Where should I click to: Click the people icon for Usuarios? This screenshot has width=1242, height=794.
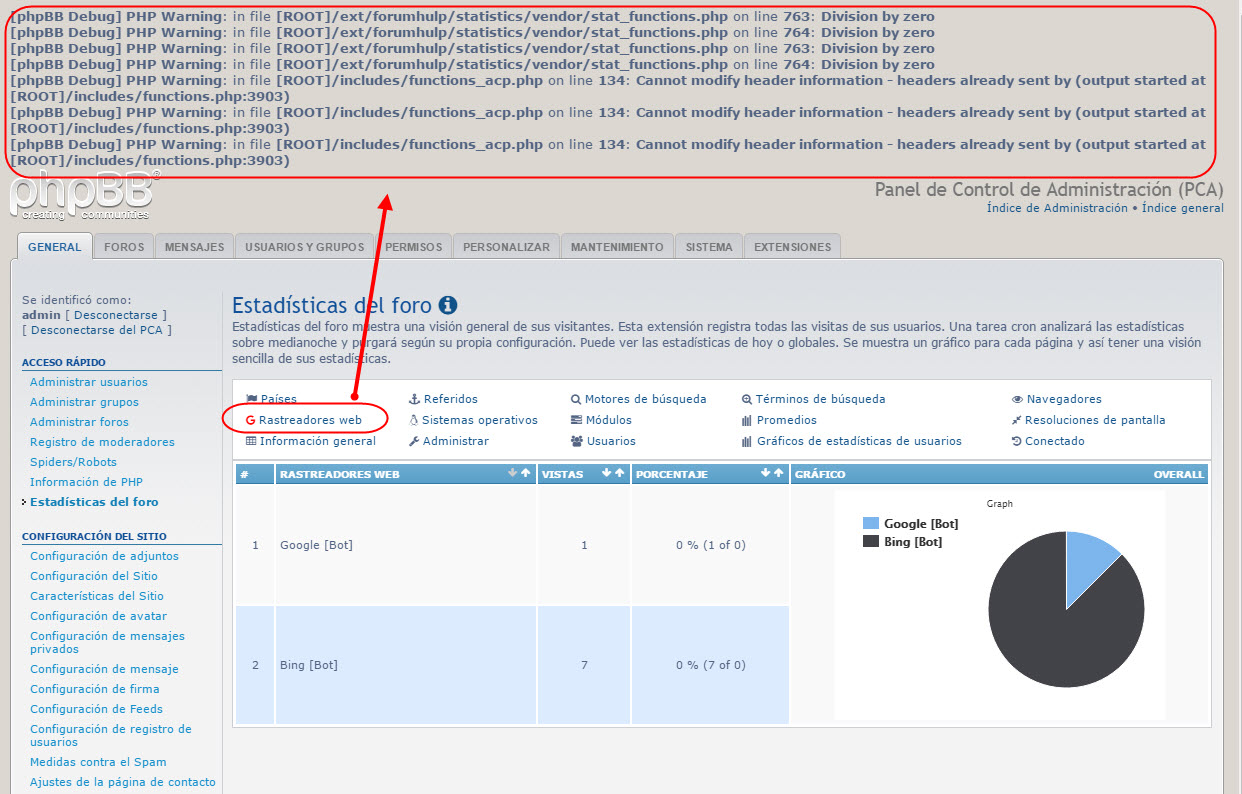click(x=577, y=441)
